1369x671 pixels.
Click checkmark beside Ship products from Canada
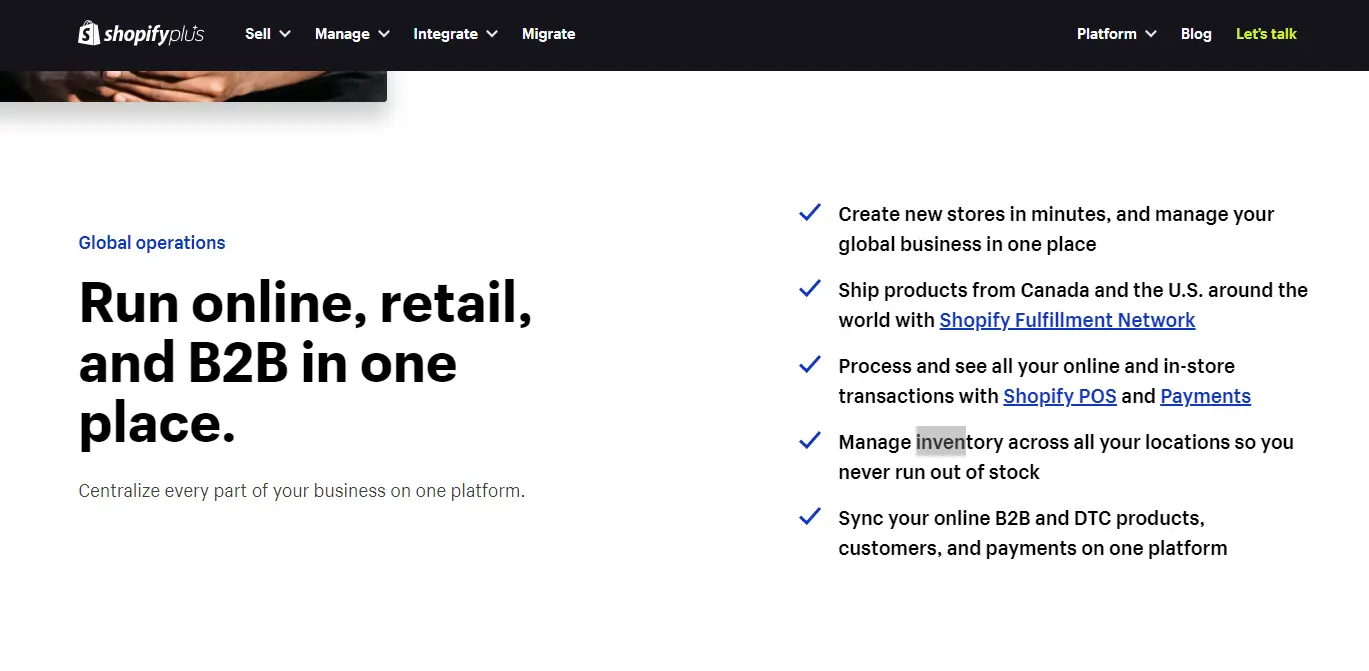(810, 289)
